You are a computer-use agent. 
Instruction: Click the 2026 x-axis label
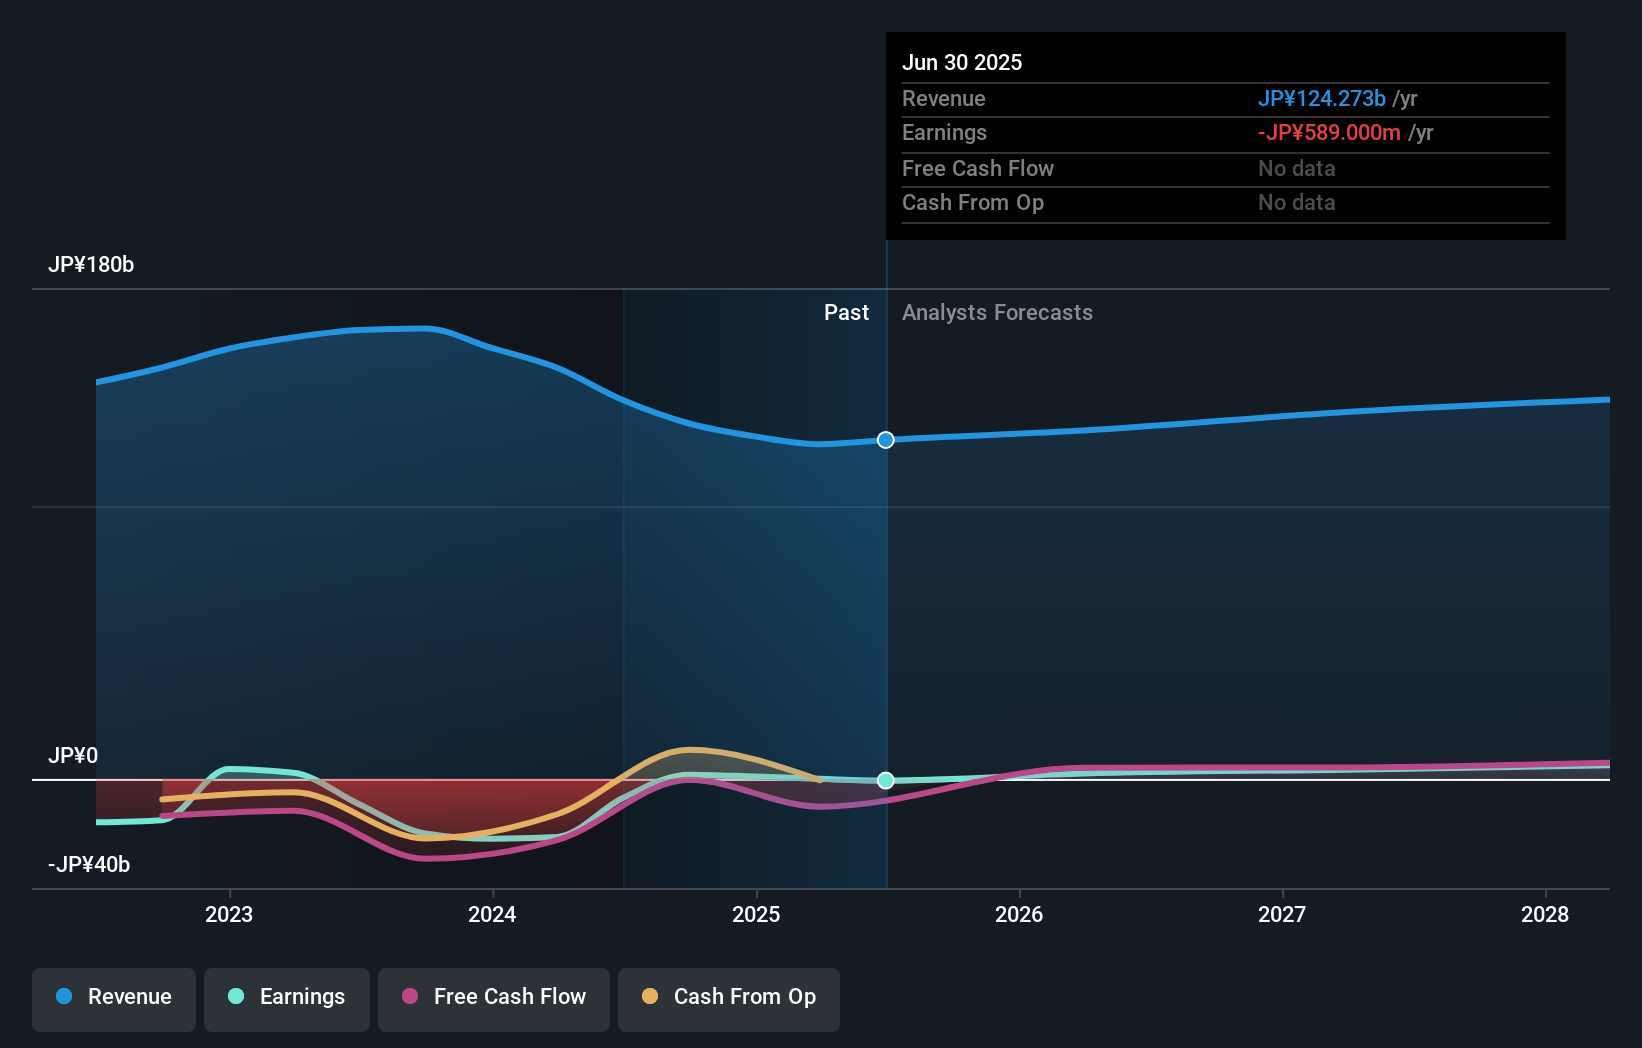[1019, 914]
